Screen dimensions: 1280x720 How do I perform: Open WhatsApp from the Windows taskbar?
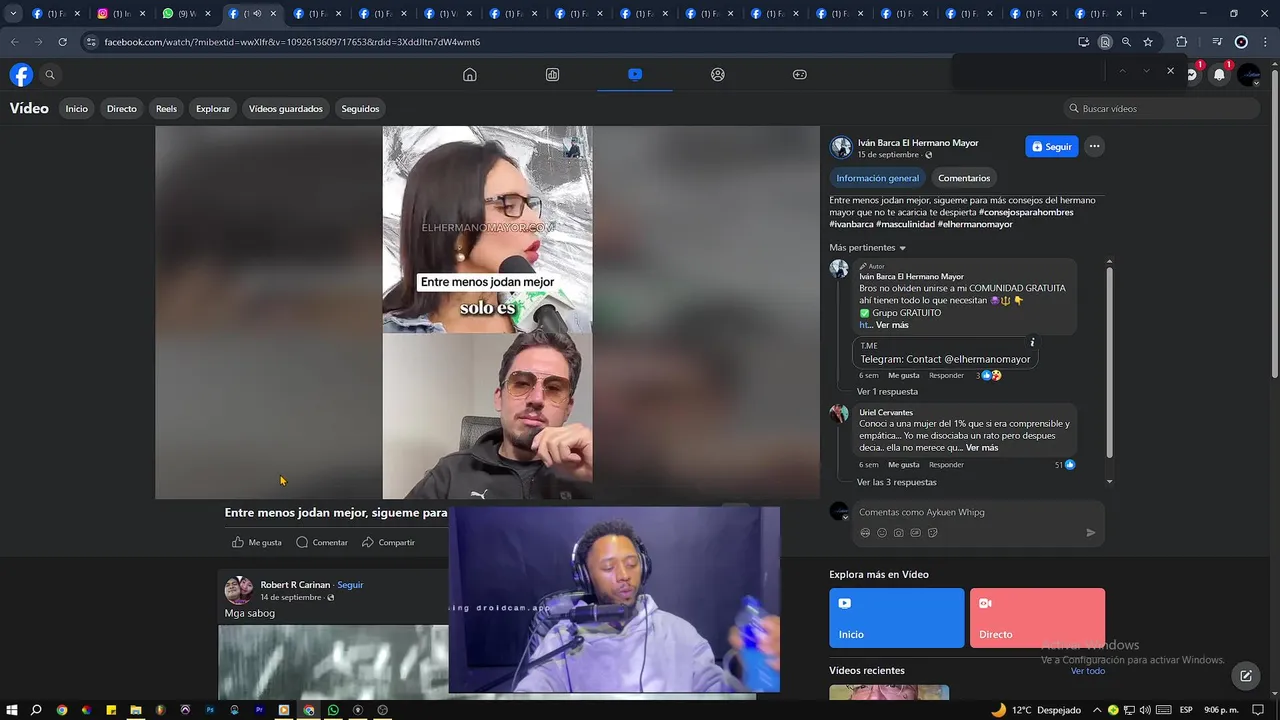click(x=333, y=710)
